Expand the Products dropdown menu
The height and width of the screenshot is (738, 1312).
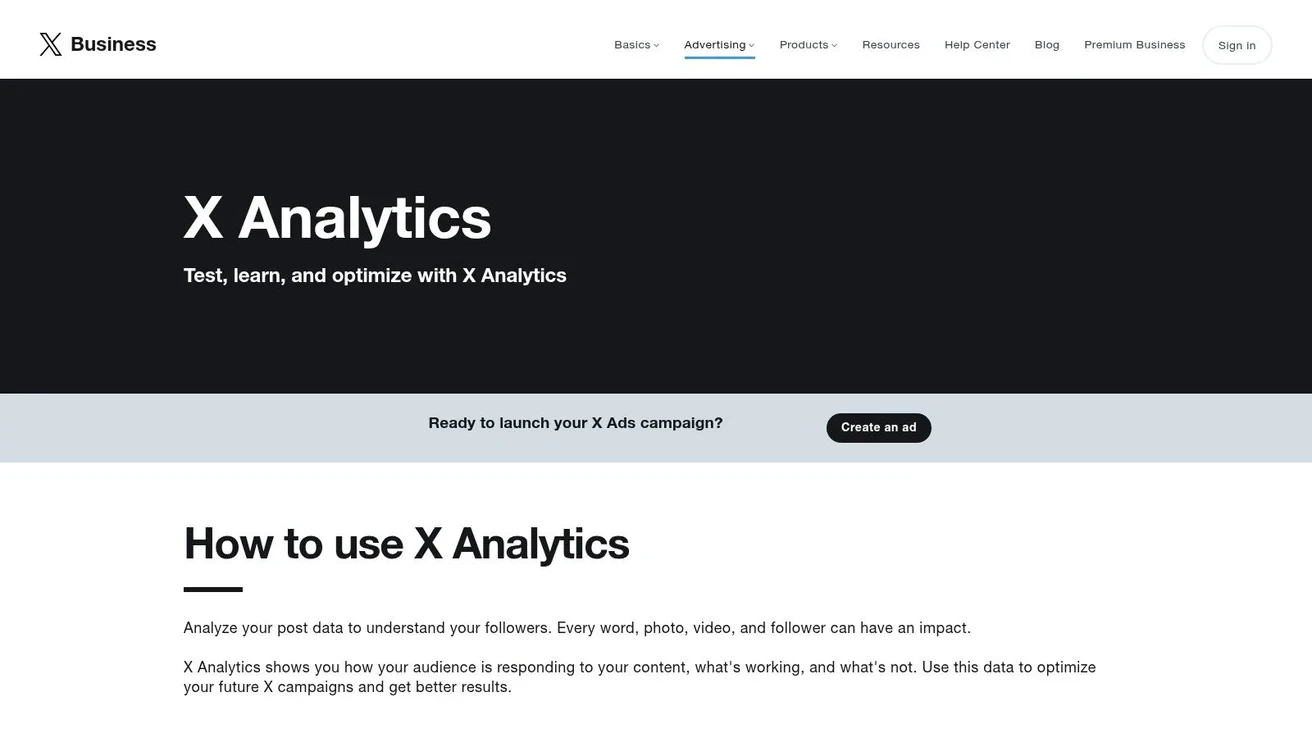tap(808, 45)
